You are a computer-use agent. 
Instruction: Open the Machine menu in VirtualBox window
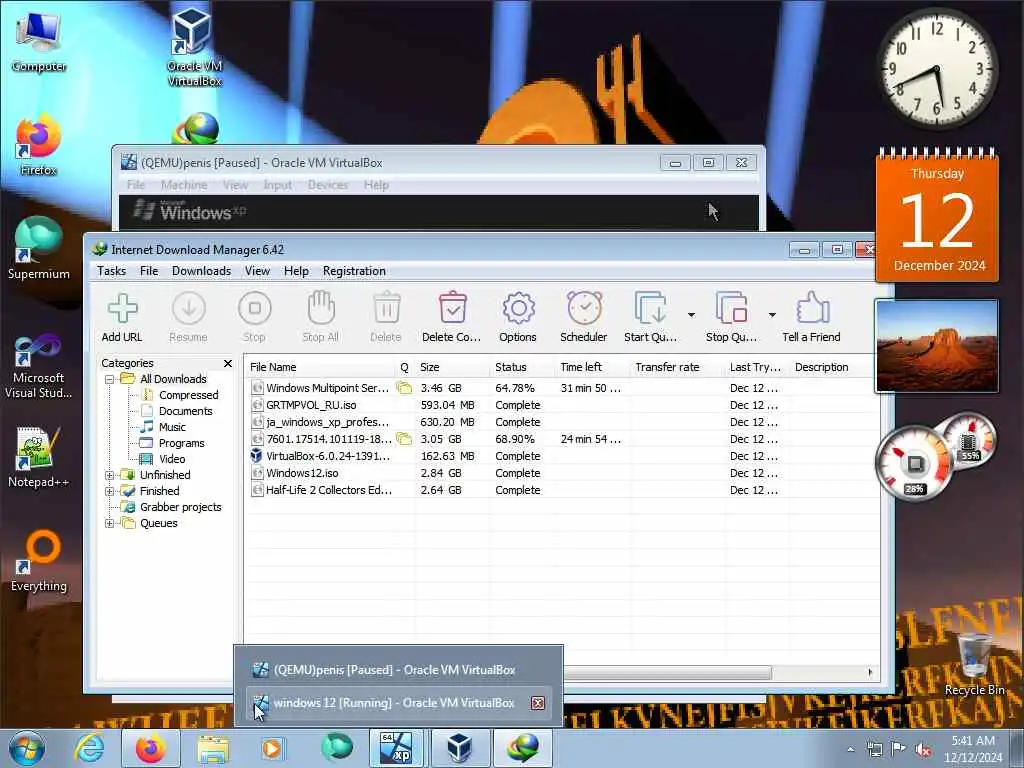pos(184,185)
